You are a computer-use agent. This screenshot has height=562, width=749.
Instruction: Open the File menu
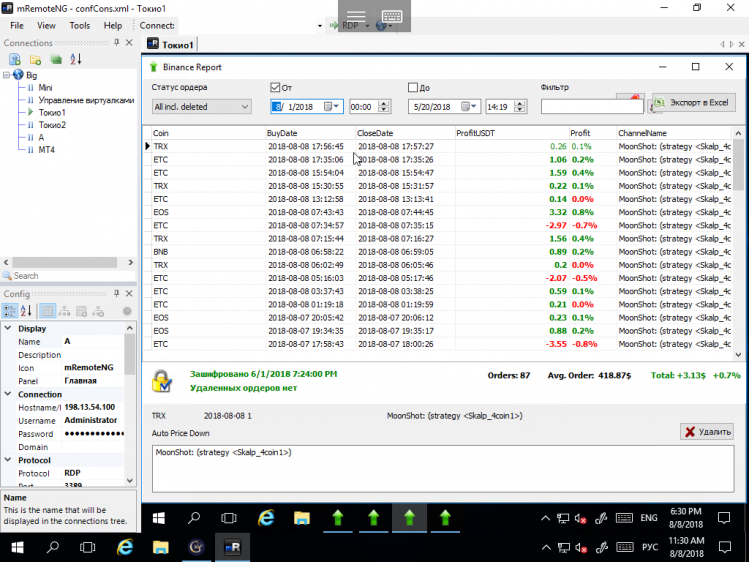17,26
